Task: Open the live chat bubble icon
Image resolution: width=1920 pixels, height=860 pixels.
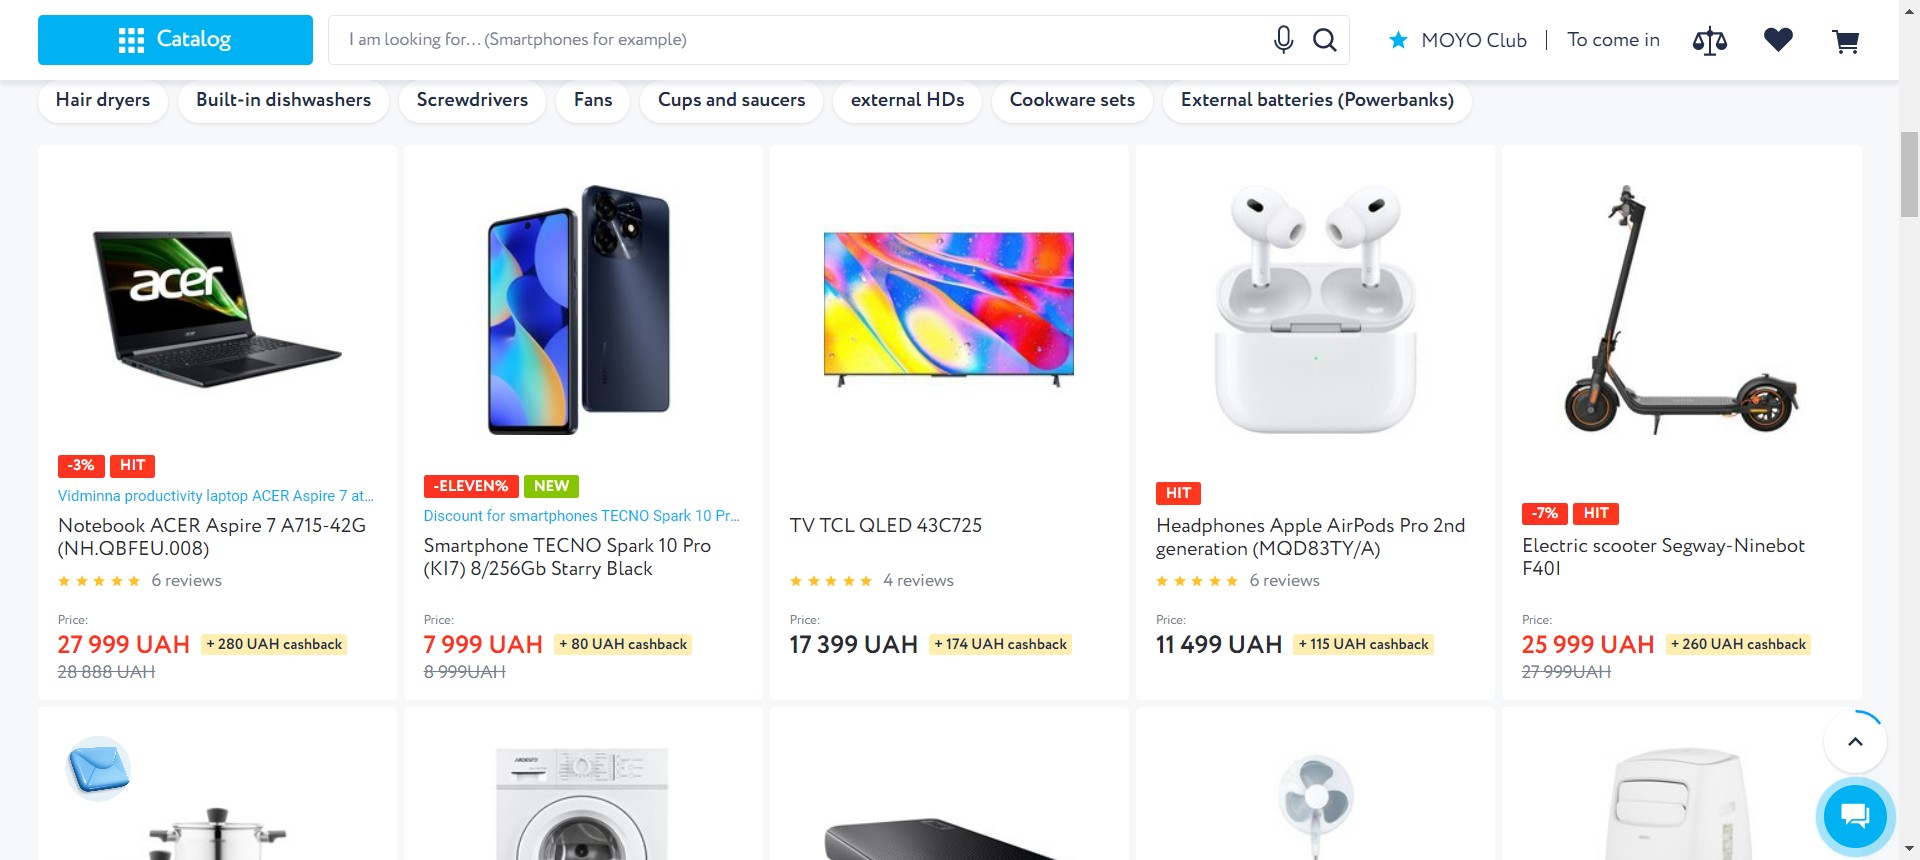Action: (x=1854, y=816)
